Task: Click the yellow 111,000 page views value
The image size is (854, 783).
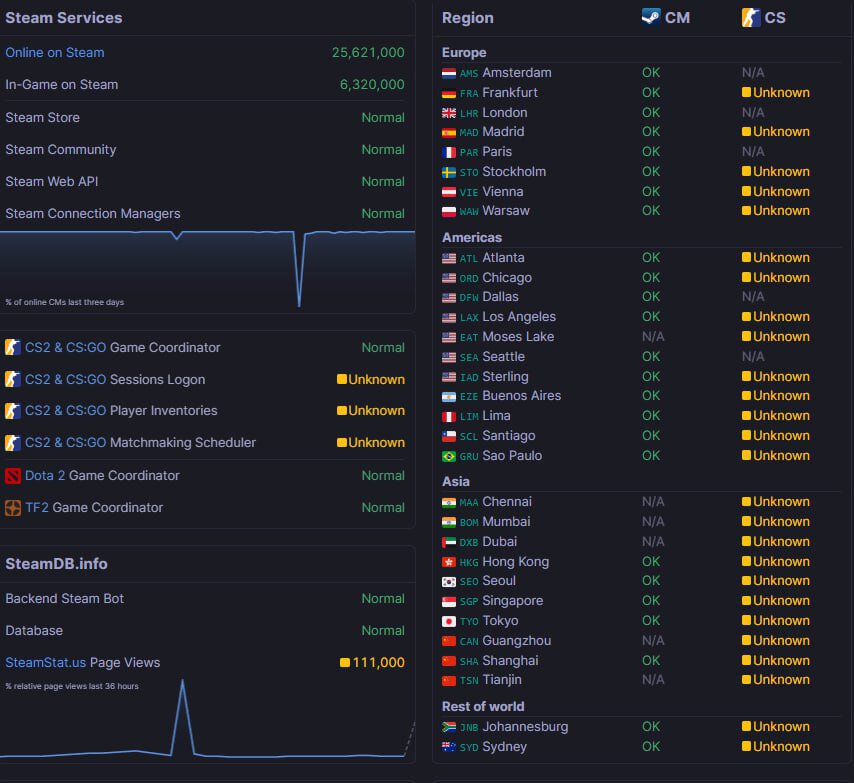Action: (x=372, y=663)
